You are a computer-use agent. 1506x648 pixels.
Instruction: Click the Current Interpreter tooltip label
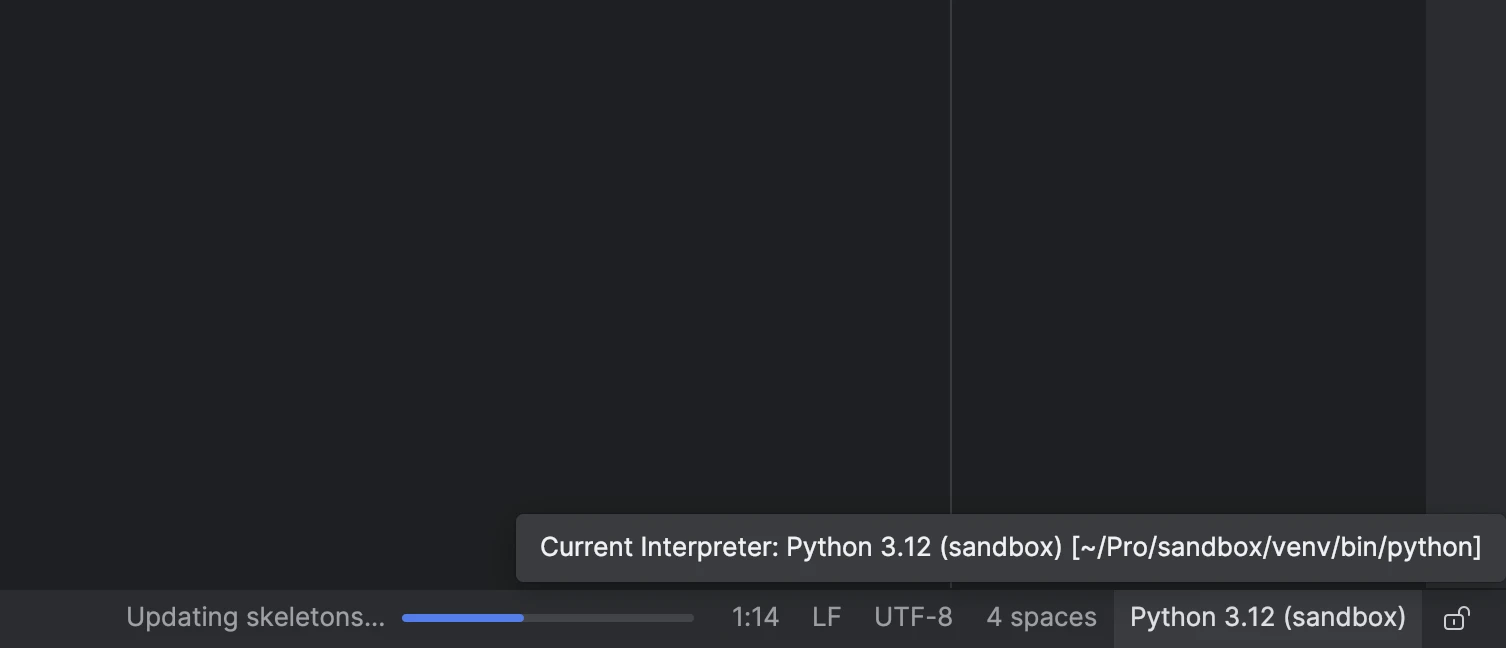click(x=658, y=548)
